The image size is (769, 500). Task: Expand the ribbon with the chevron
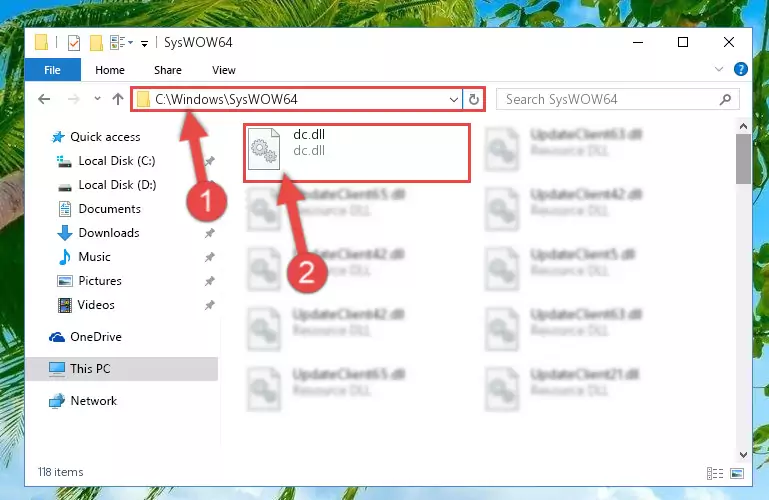click(718, 69)
